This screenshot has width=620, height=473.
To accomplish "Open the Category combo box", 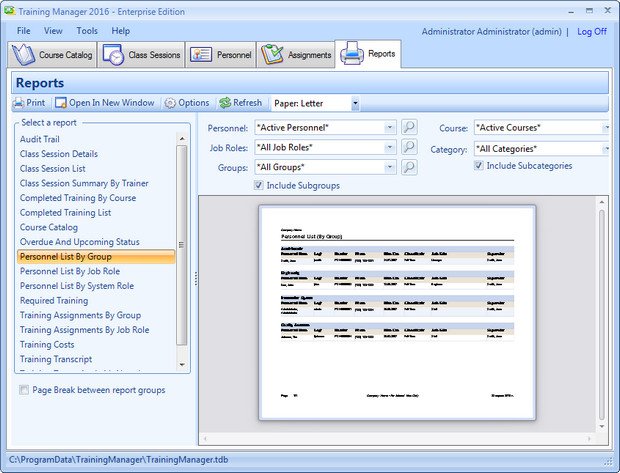I will tap(541, 149).
